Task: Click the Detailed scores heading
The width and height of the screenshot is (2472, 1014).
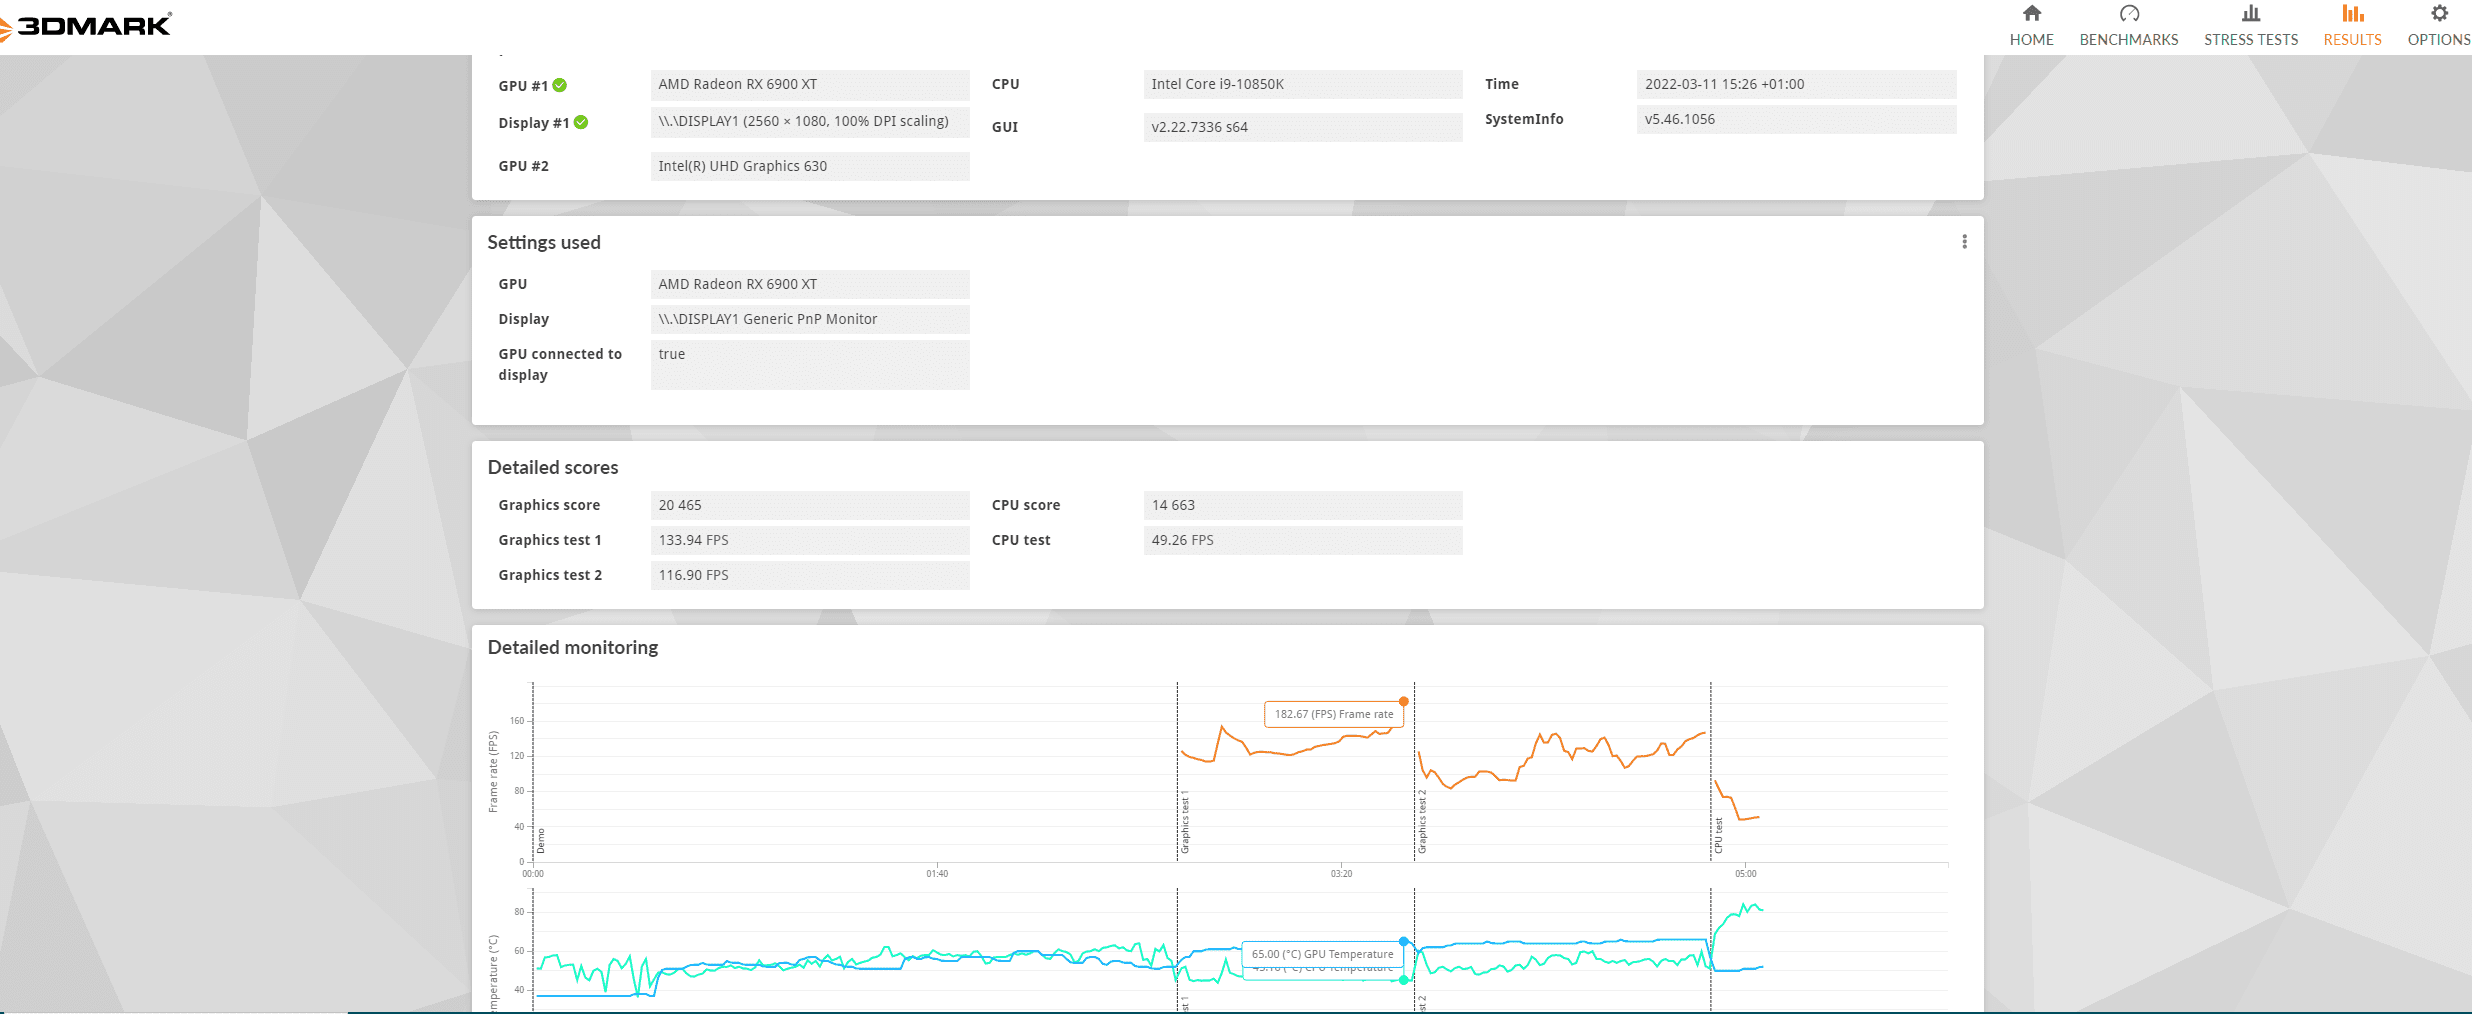Action: 553,468
